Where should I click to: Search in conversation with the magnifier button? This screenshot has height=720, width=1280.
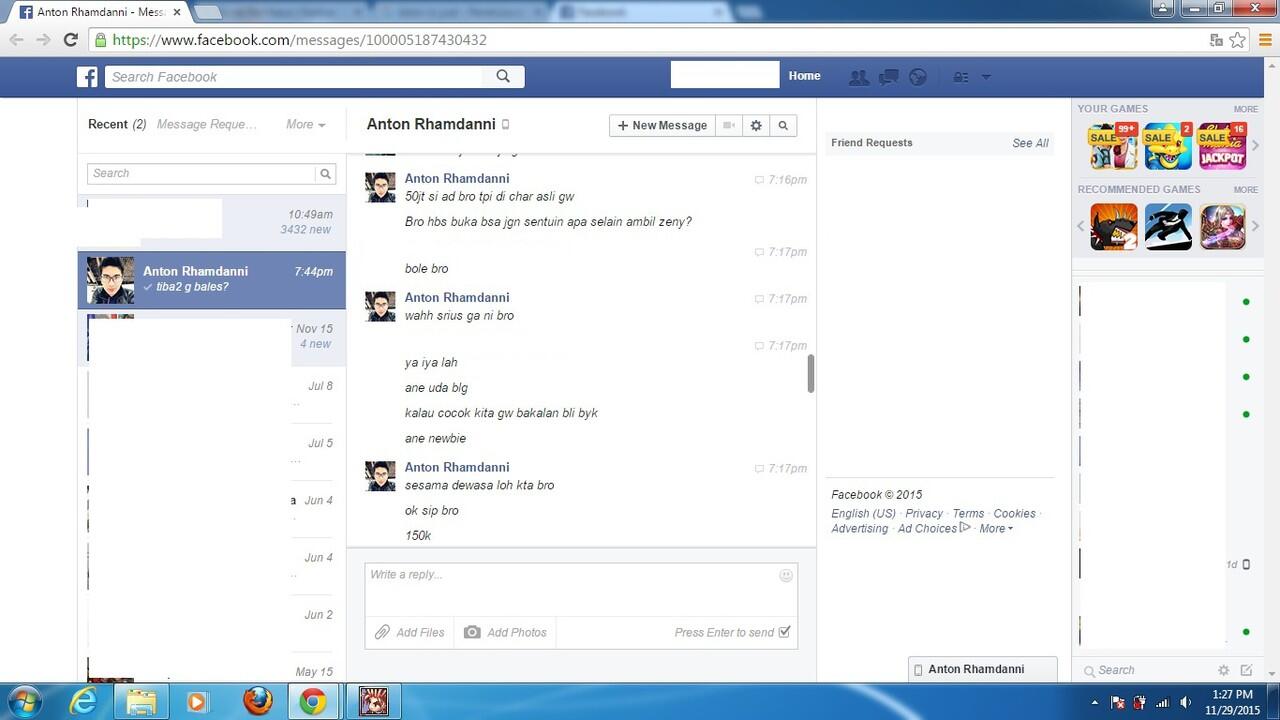[783, 125]
